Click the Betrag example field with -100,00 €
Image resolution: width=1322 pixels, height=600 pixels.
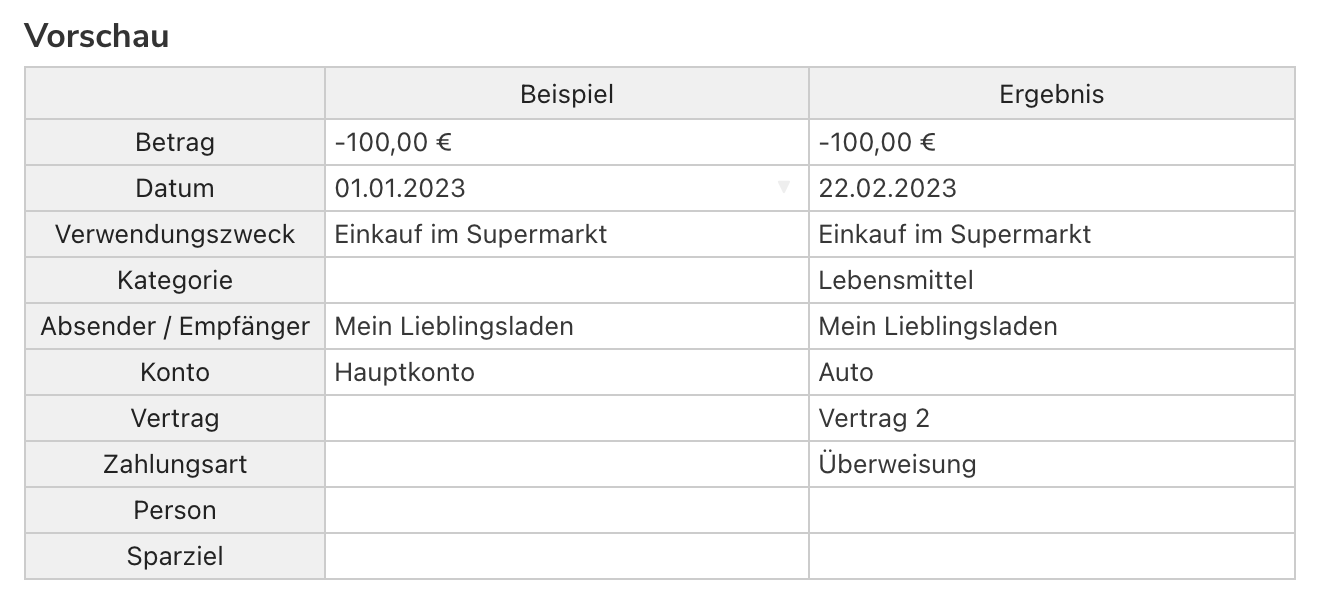click(566, 142)
